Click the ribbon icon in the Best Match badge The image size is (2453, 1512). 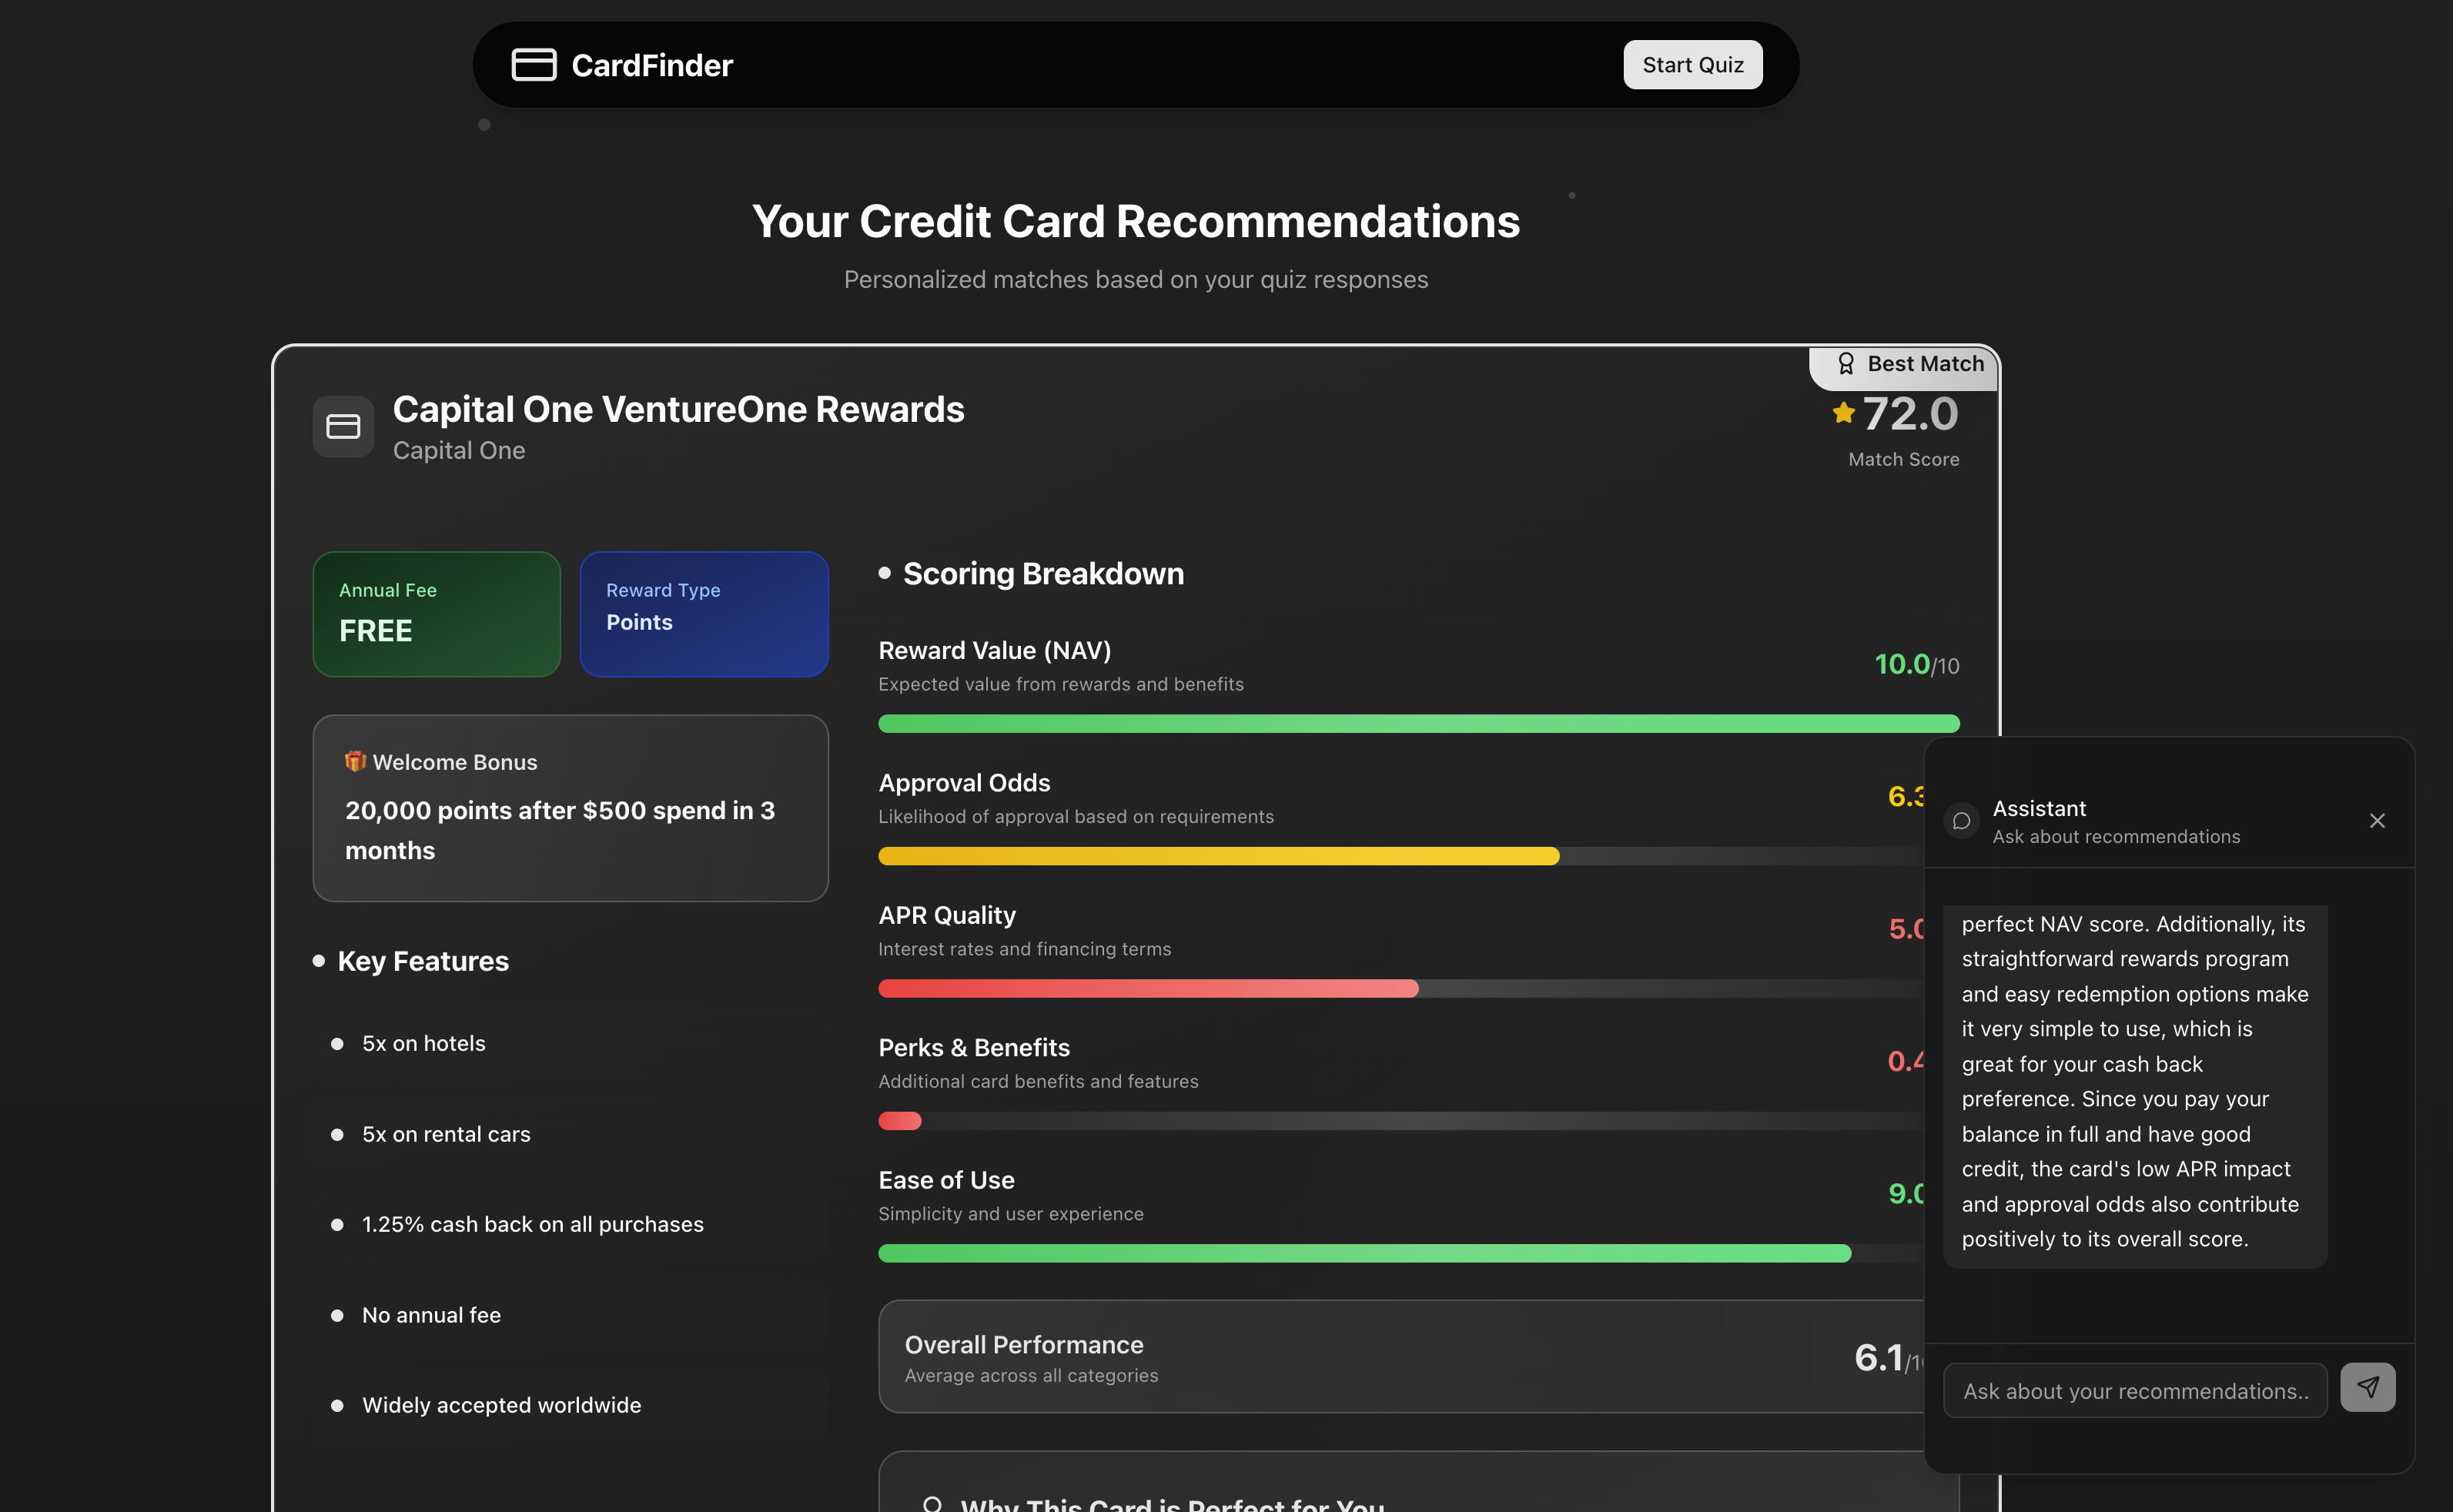point(1846,363)
